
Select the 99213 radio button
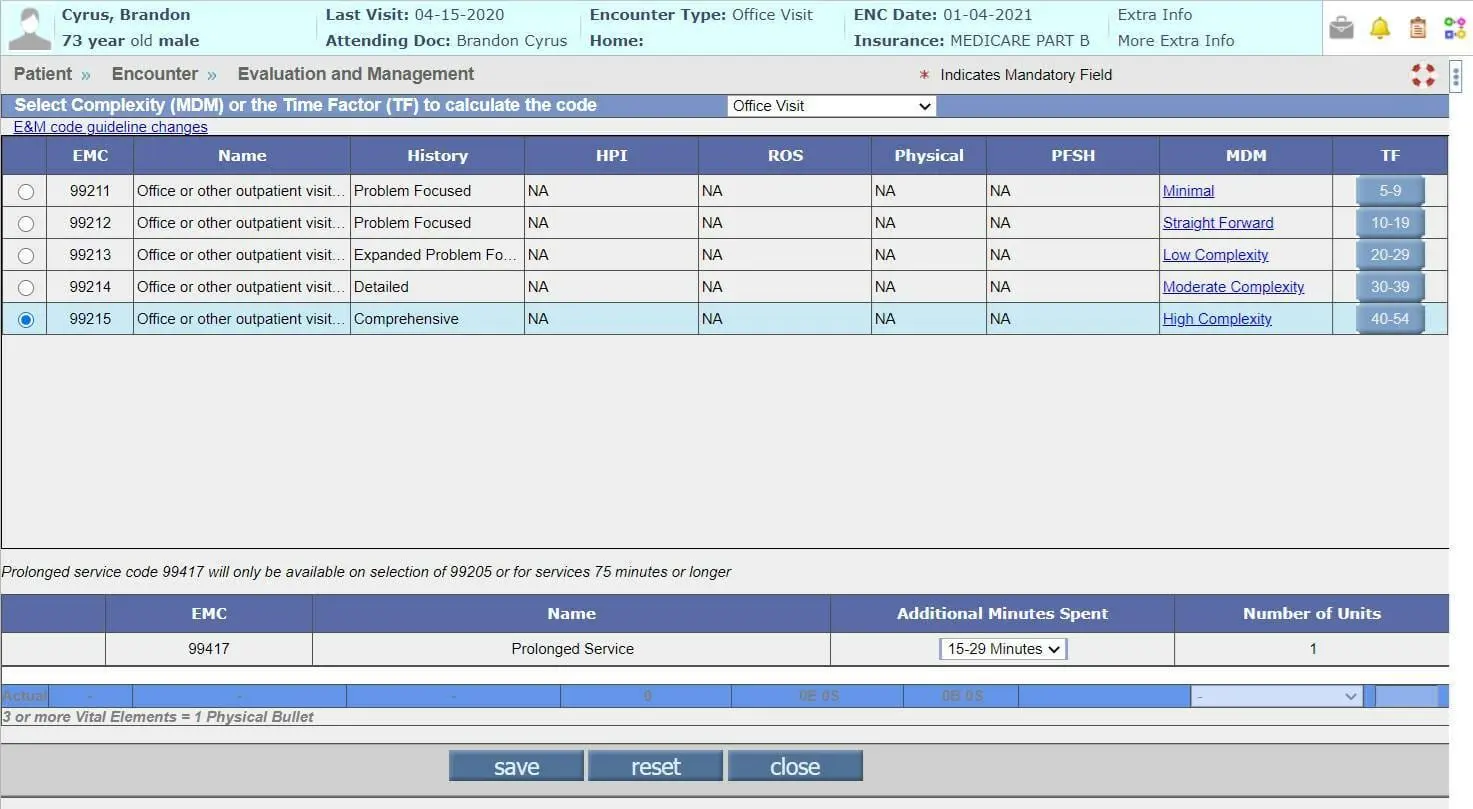coord(24,255)
